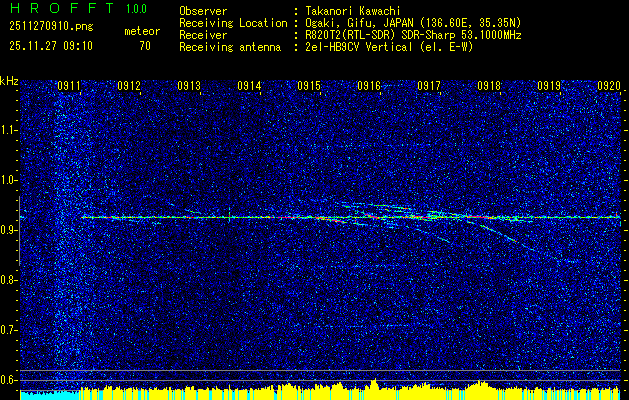Click the Receiving Location label
This screenshot has height=400, width=629.
233,23
